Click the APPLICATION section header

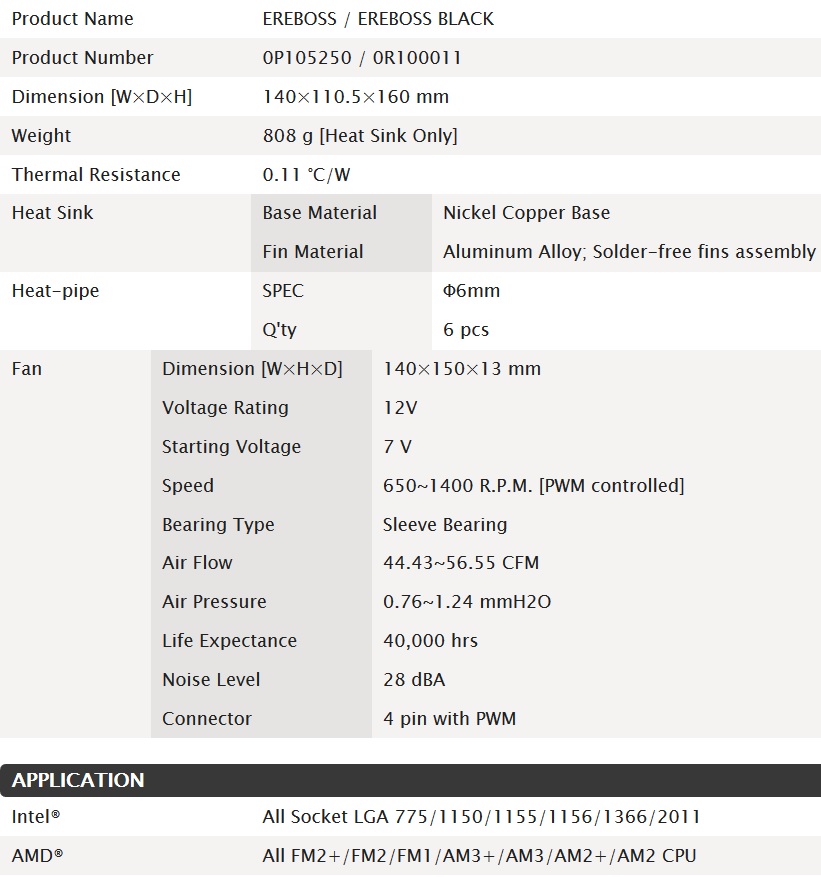point(78,780)
